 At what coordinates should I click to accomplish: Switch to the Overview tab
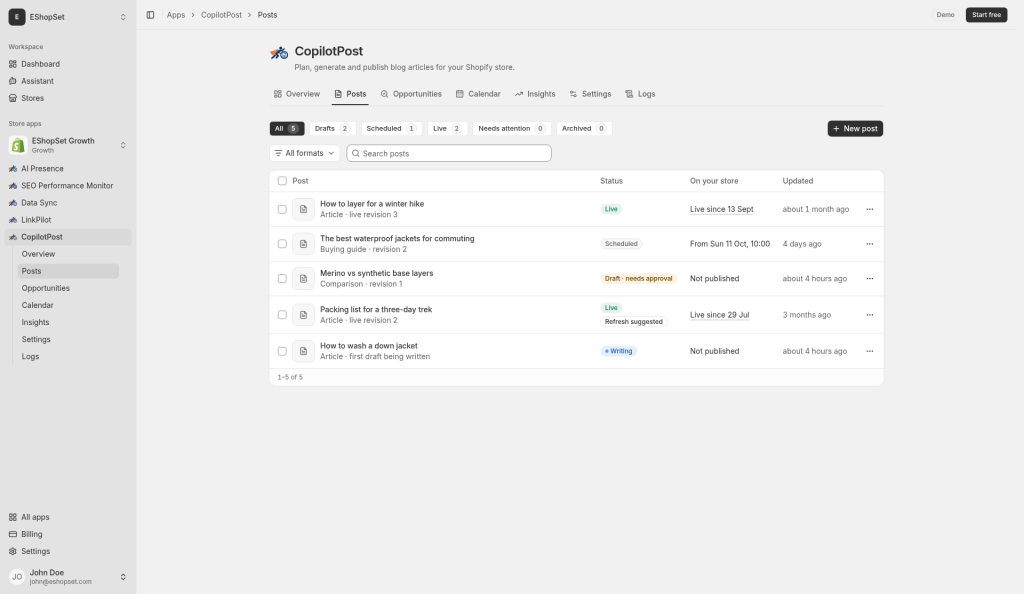(296, 94)
